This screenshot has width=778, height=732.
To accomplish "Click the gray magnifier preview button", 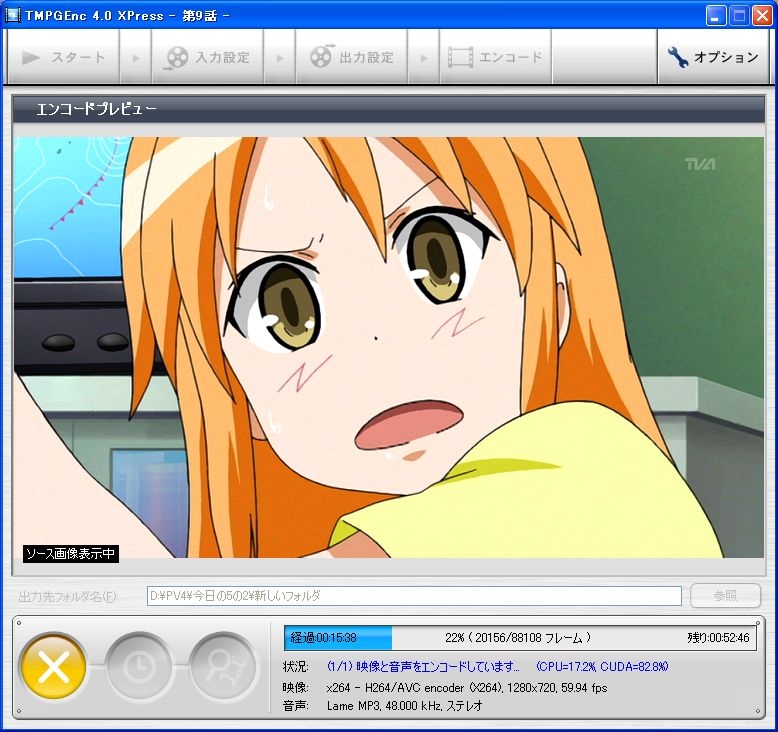I will pyautogui.click(x=223, y=666).
